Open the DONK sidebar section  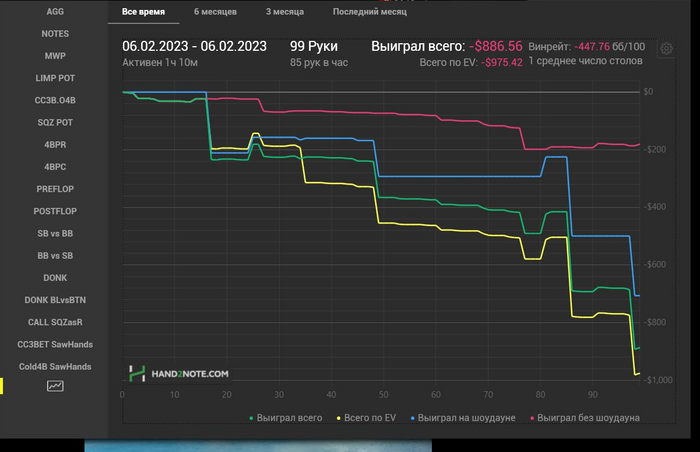55,278
